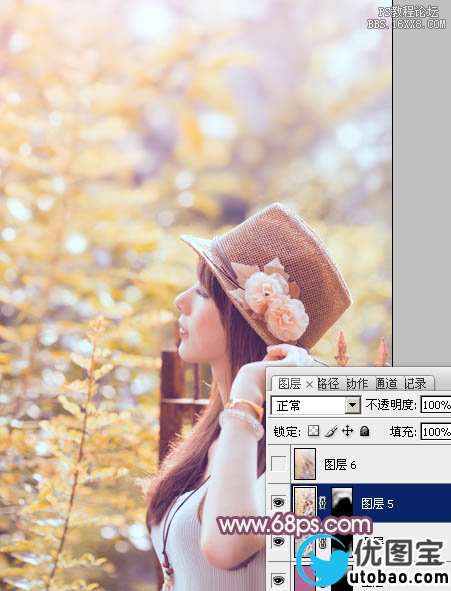The height and width of the screenshot is (591, 451).
Task: Toggle lock image pixels brush icon
Action: [330, 431]
